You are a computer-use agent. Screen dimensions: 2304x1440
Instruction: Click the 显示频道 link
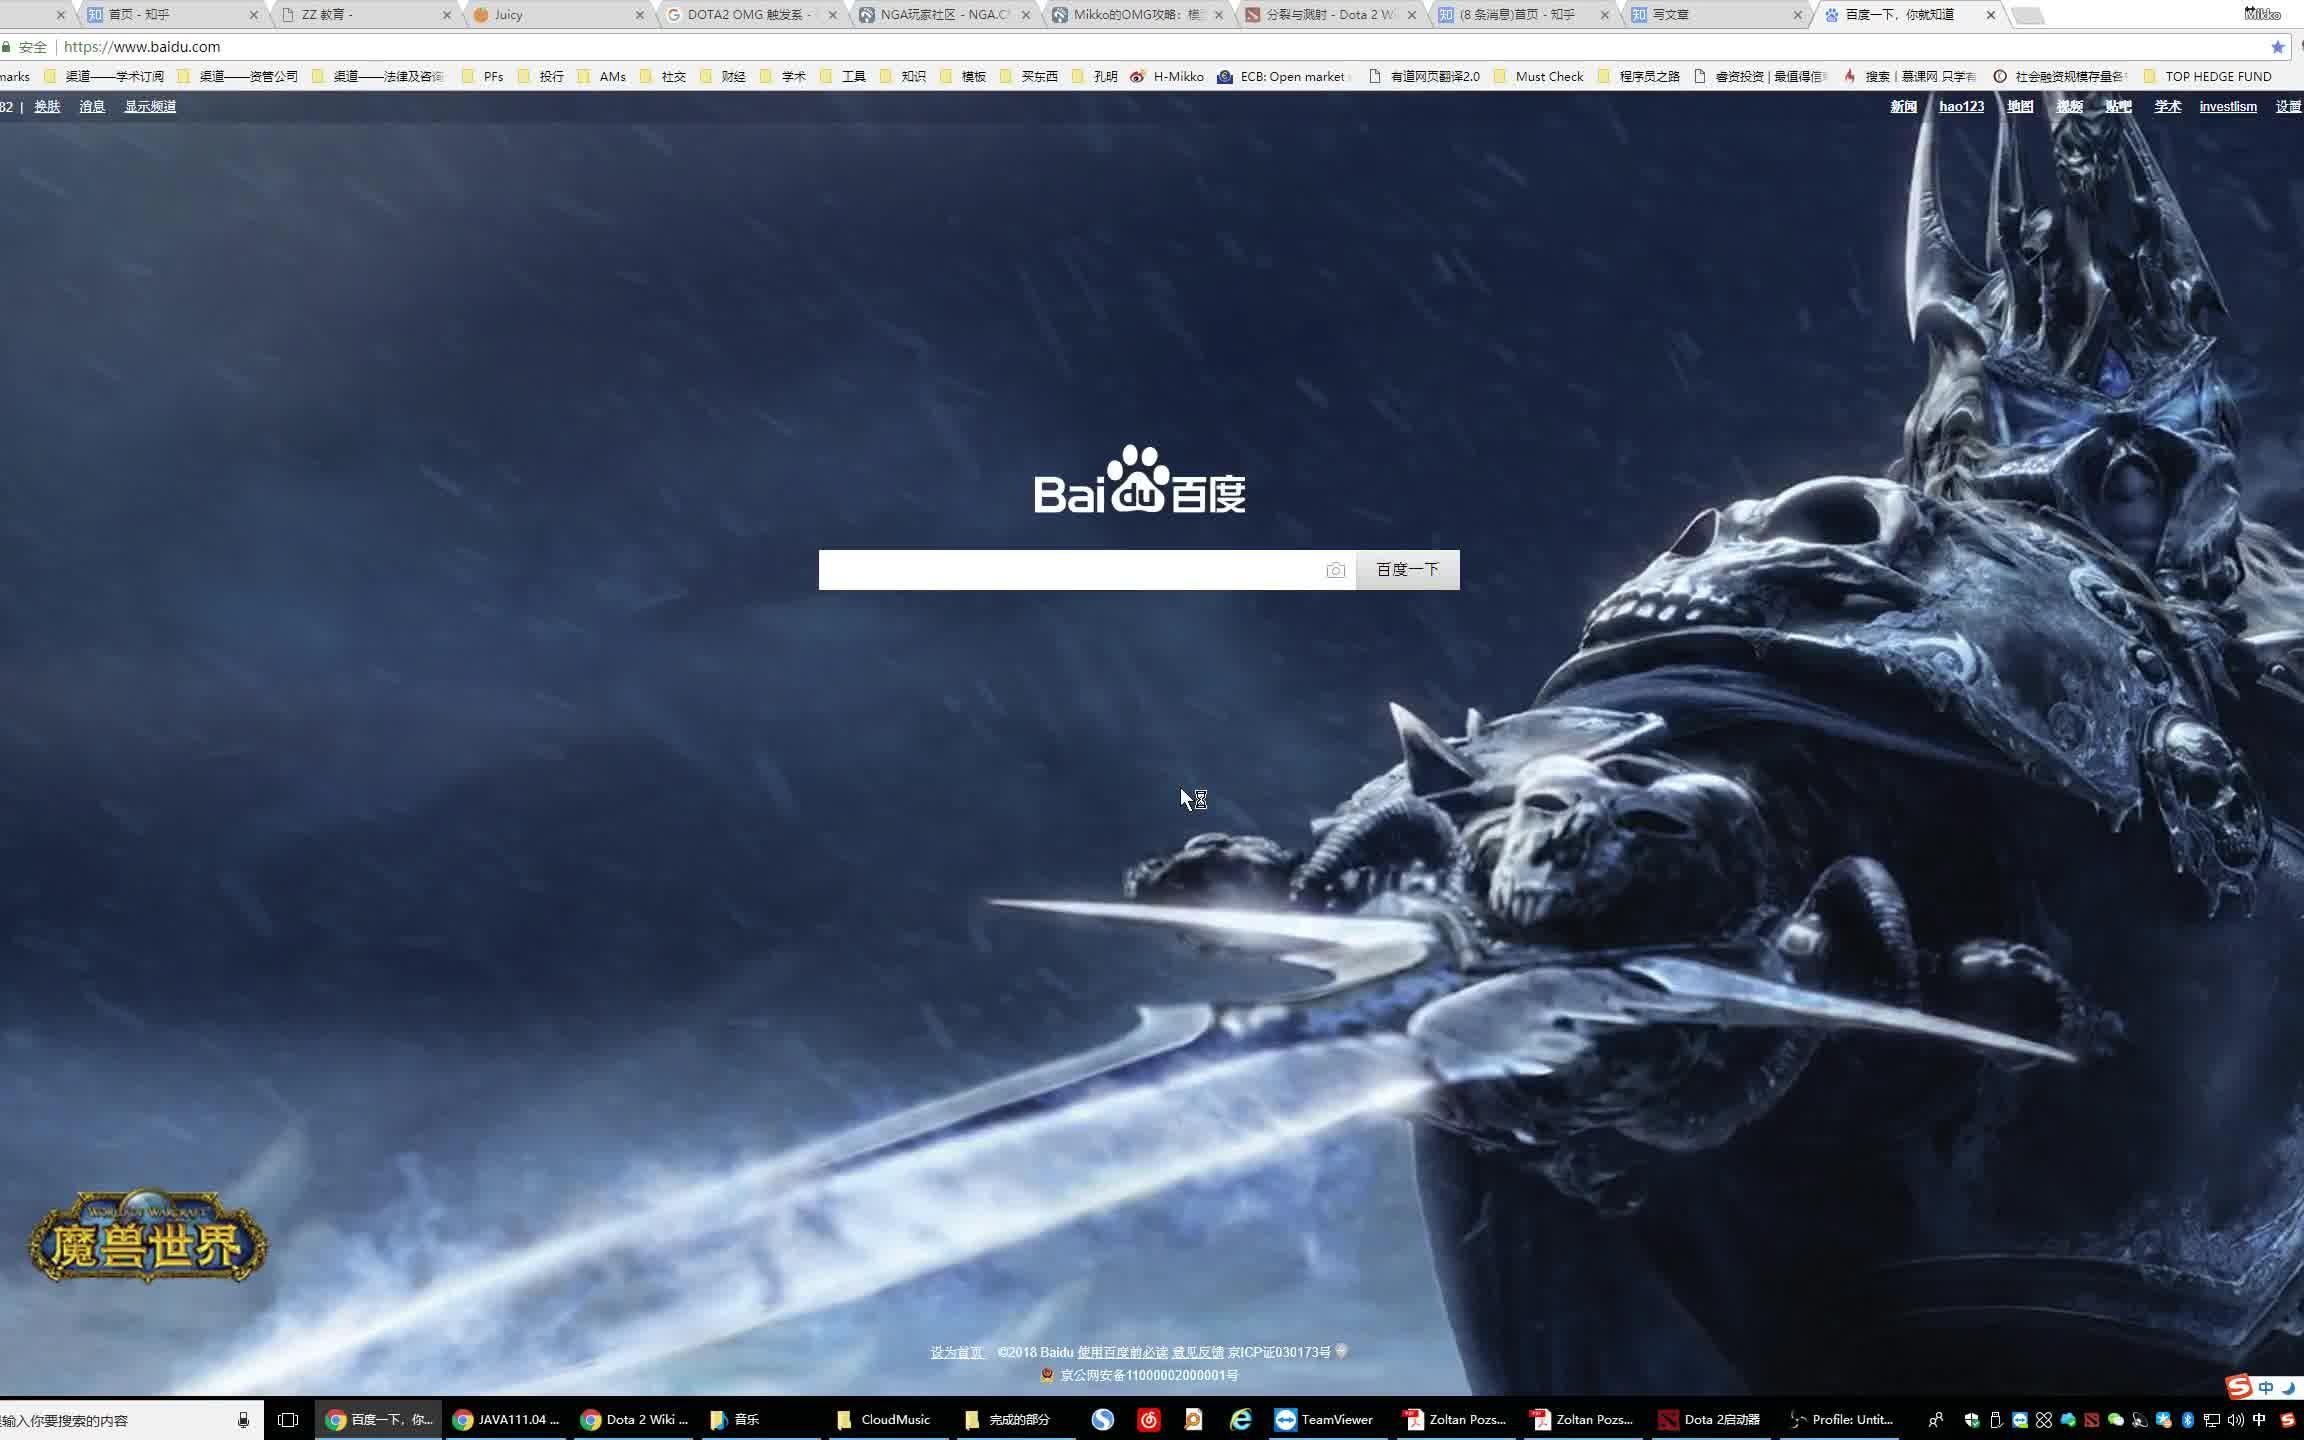click(x=150, y=106)
